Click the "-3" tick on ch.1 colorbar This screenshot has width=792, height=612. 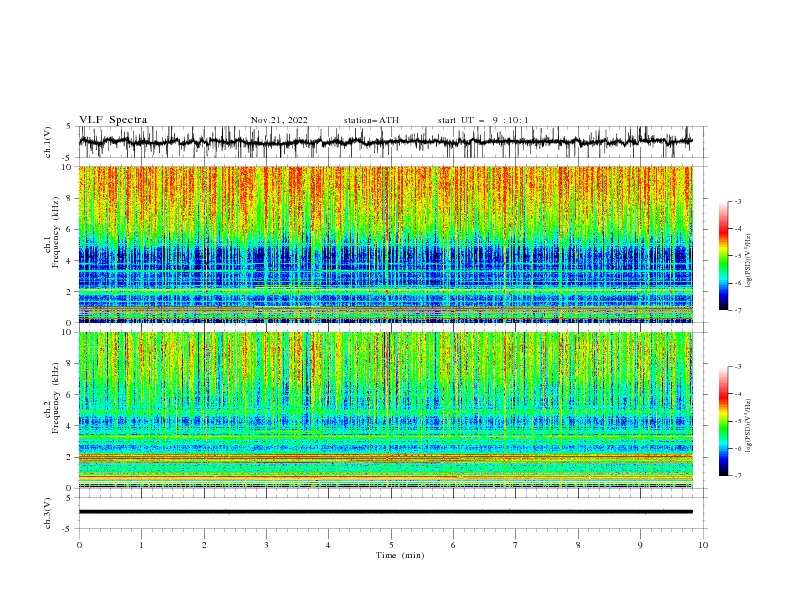737,201
